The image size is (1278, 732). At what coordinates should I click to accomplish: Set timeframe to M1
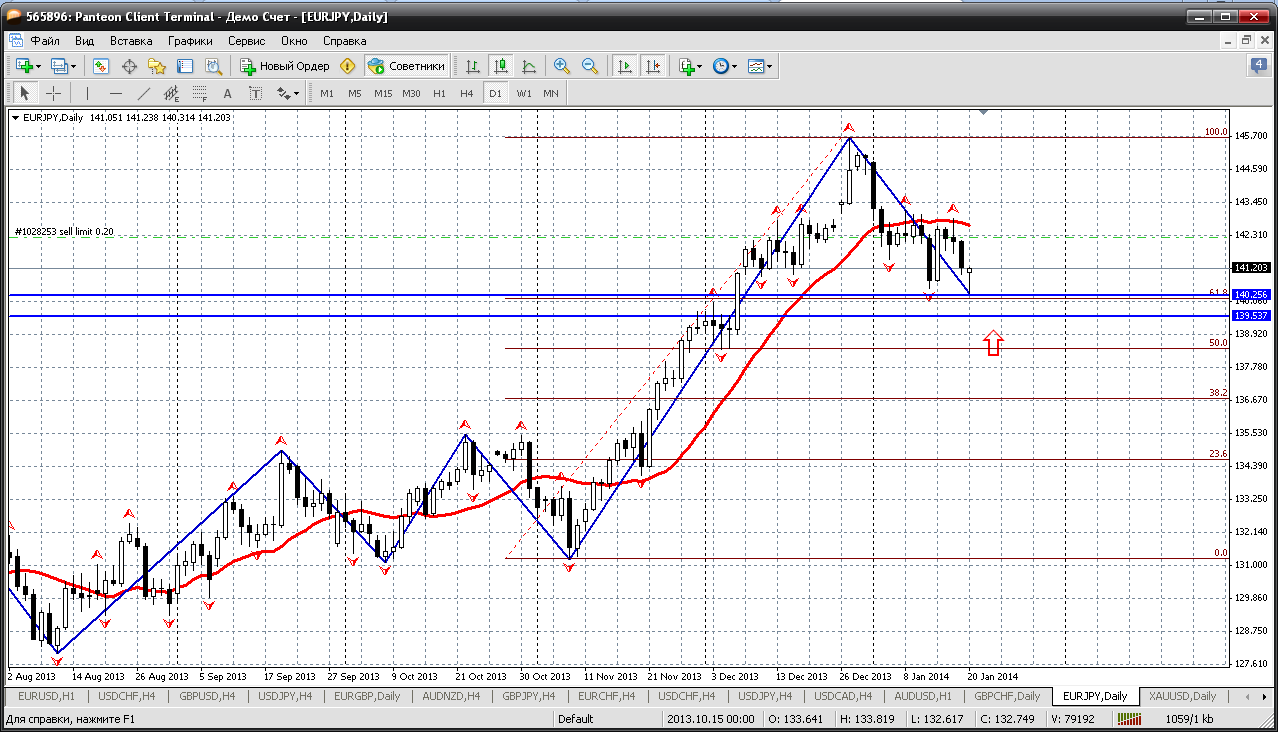coord(327,93)
